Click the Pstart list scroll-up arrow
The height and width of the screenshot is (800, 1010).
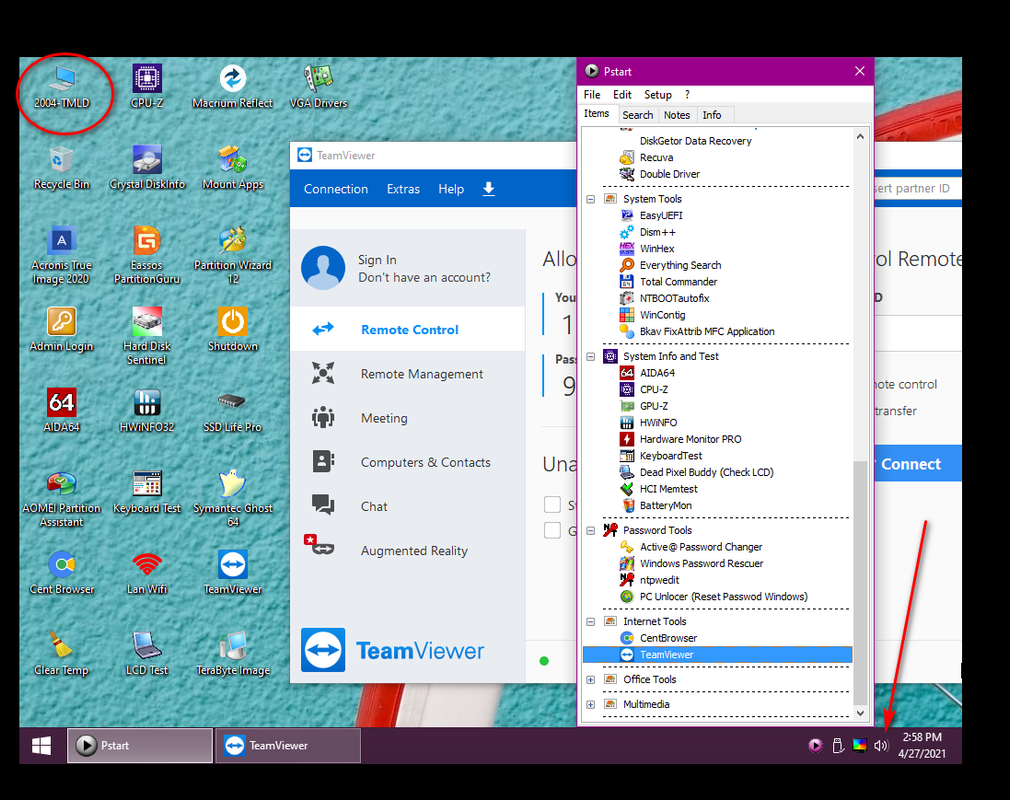860,136
